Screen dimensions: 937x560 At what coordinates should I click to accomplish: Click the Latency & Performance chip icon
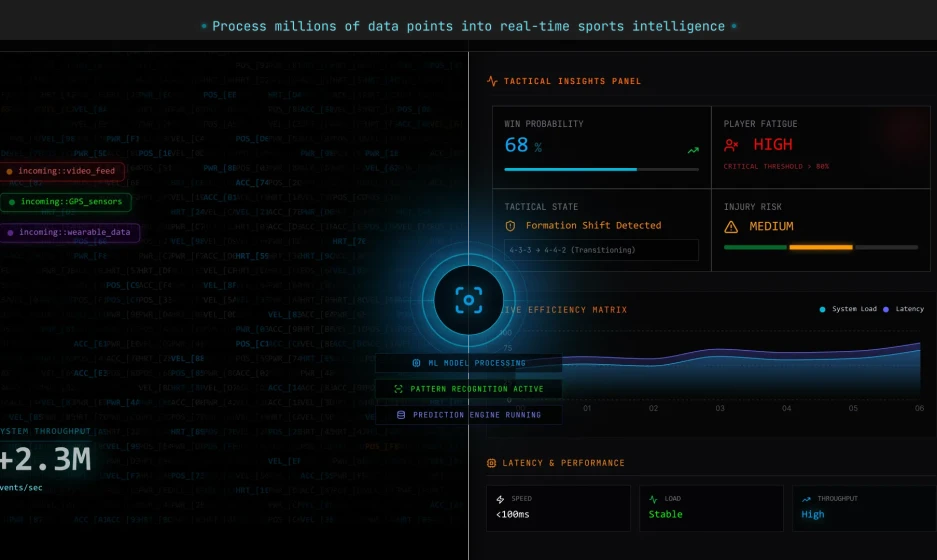pos(492,463)
